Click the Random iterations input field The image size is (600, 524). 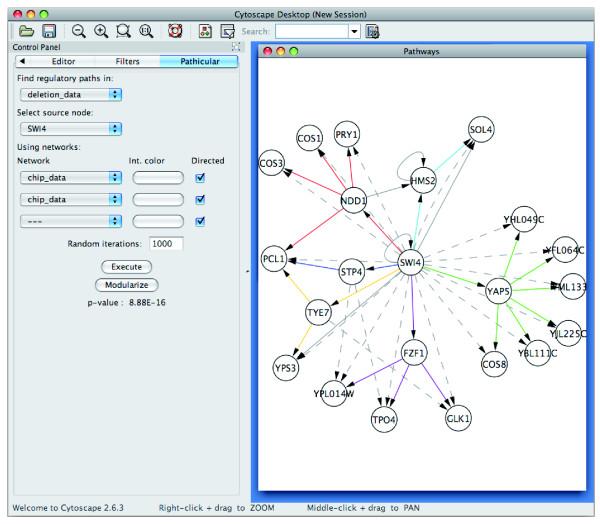coord(165,244)
